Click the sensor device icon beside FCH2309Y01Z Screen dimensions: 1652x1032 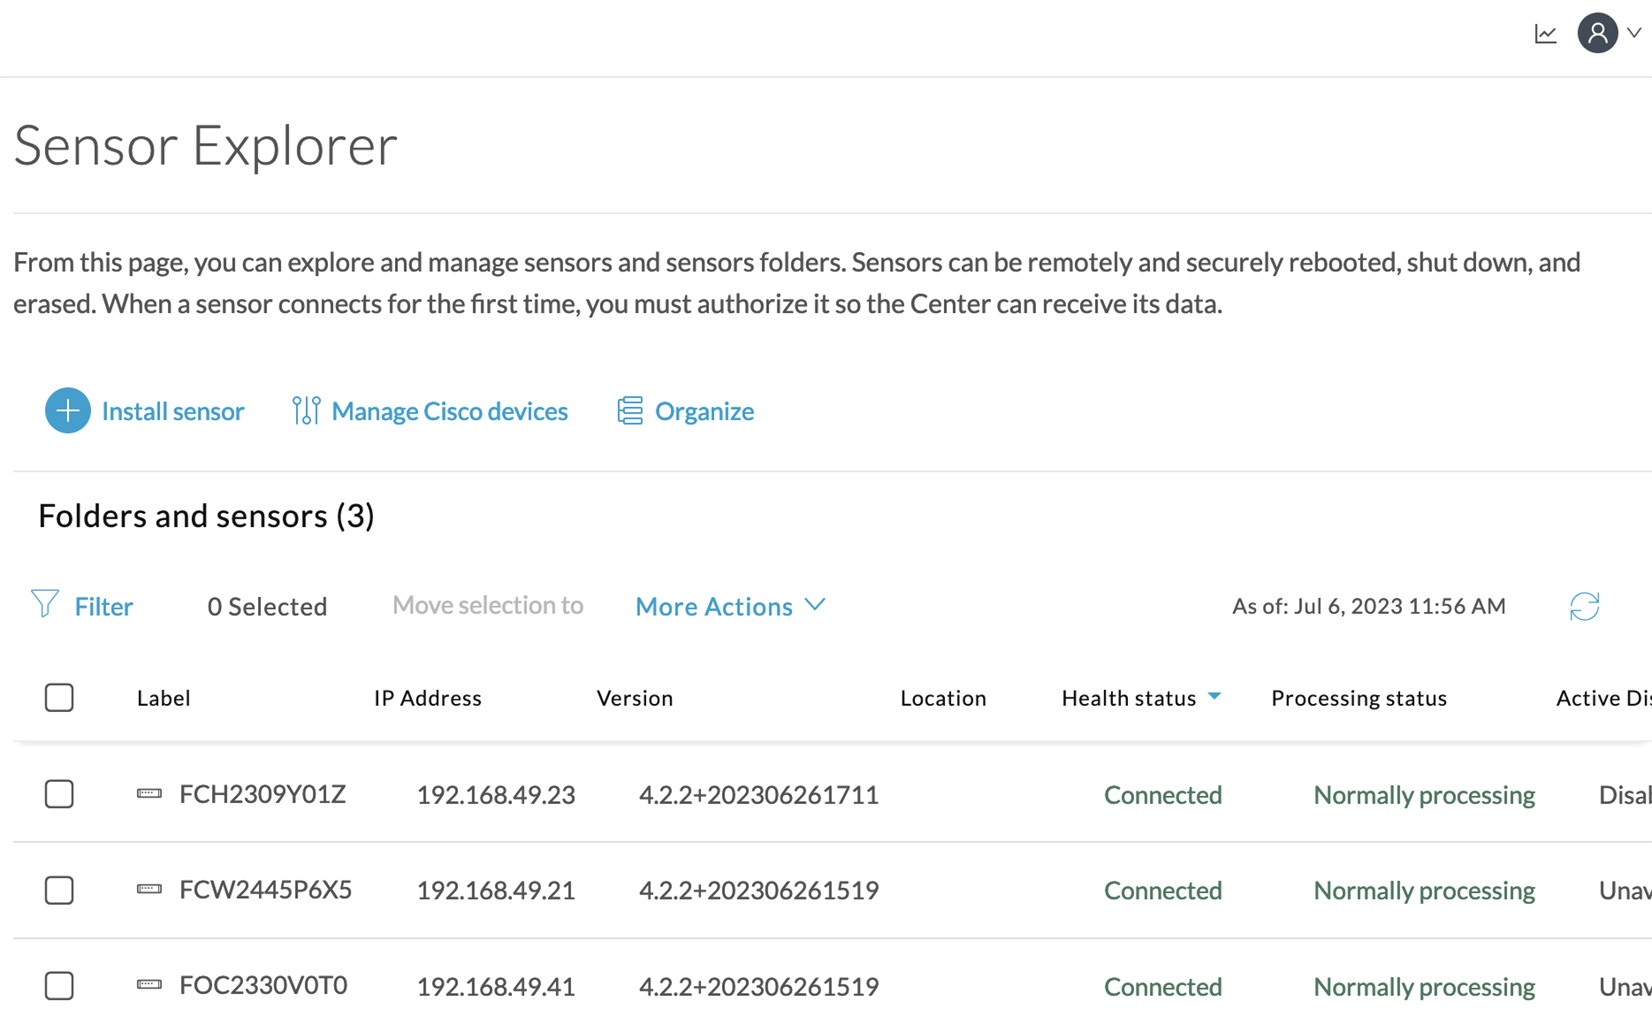(x=148, y=793)
